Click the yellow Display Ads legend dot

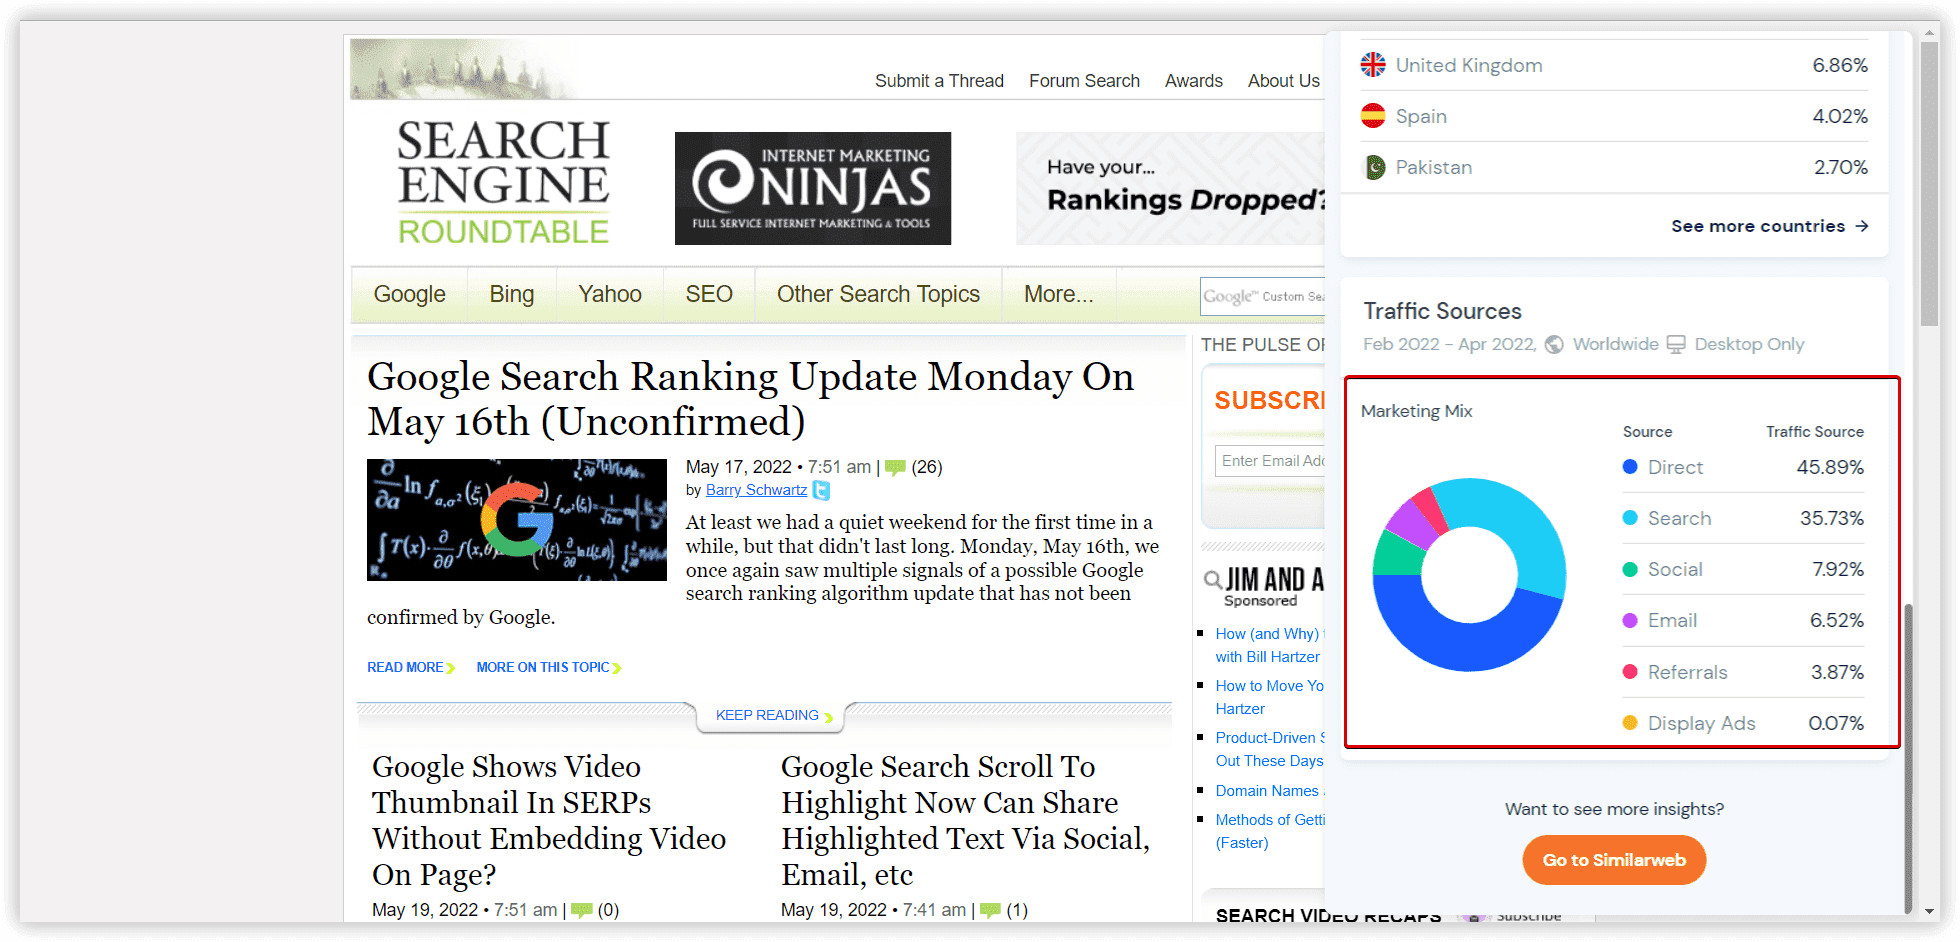pos(1630,723)
